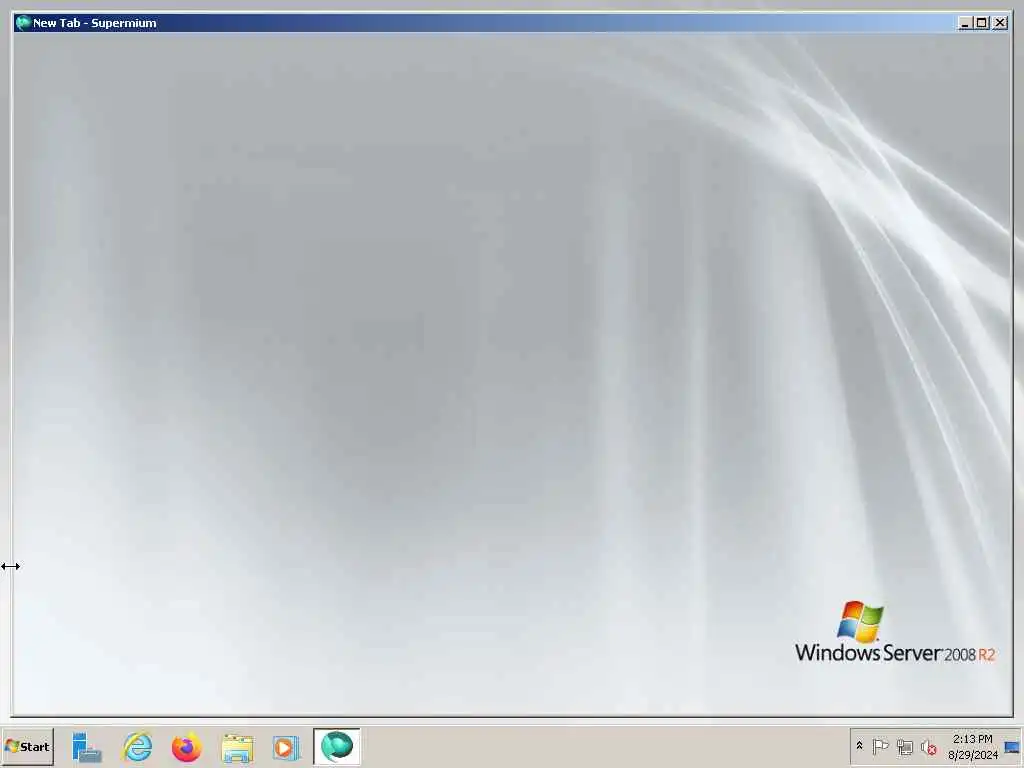Open Action Center flag in system tray
This screenshot has width=1024, height=768.
click(x=880, y=746)
